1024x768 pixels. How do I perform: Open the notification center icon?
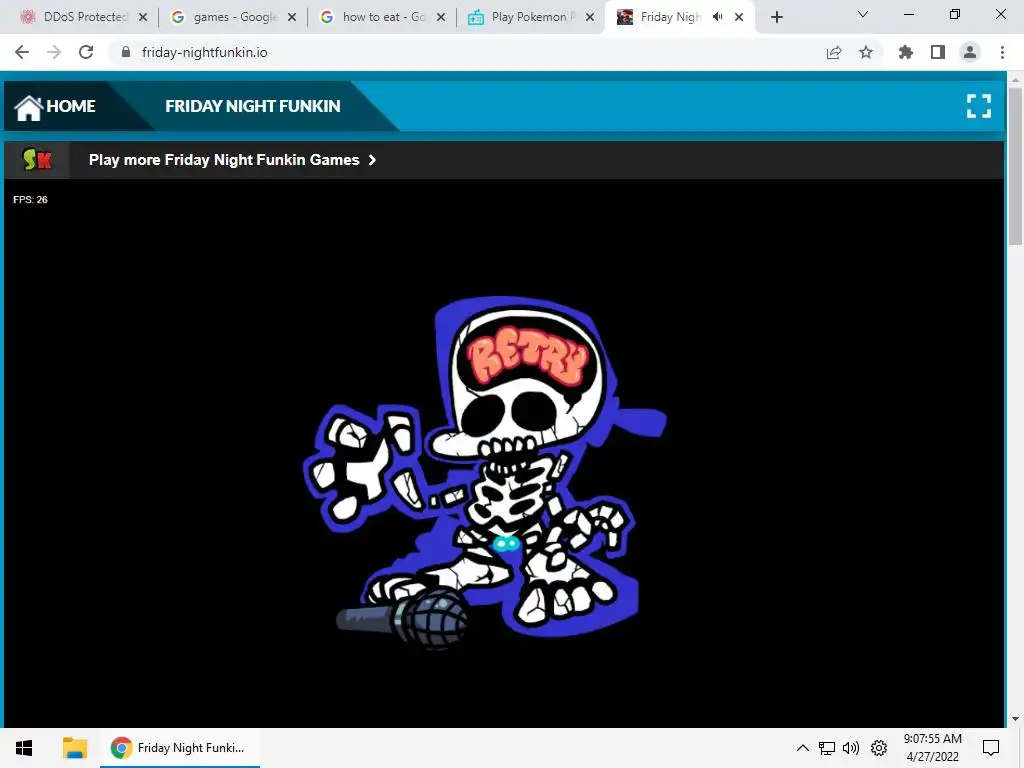(991, 748)
